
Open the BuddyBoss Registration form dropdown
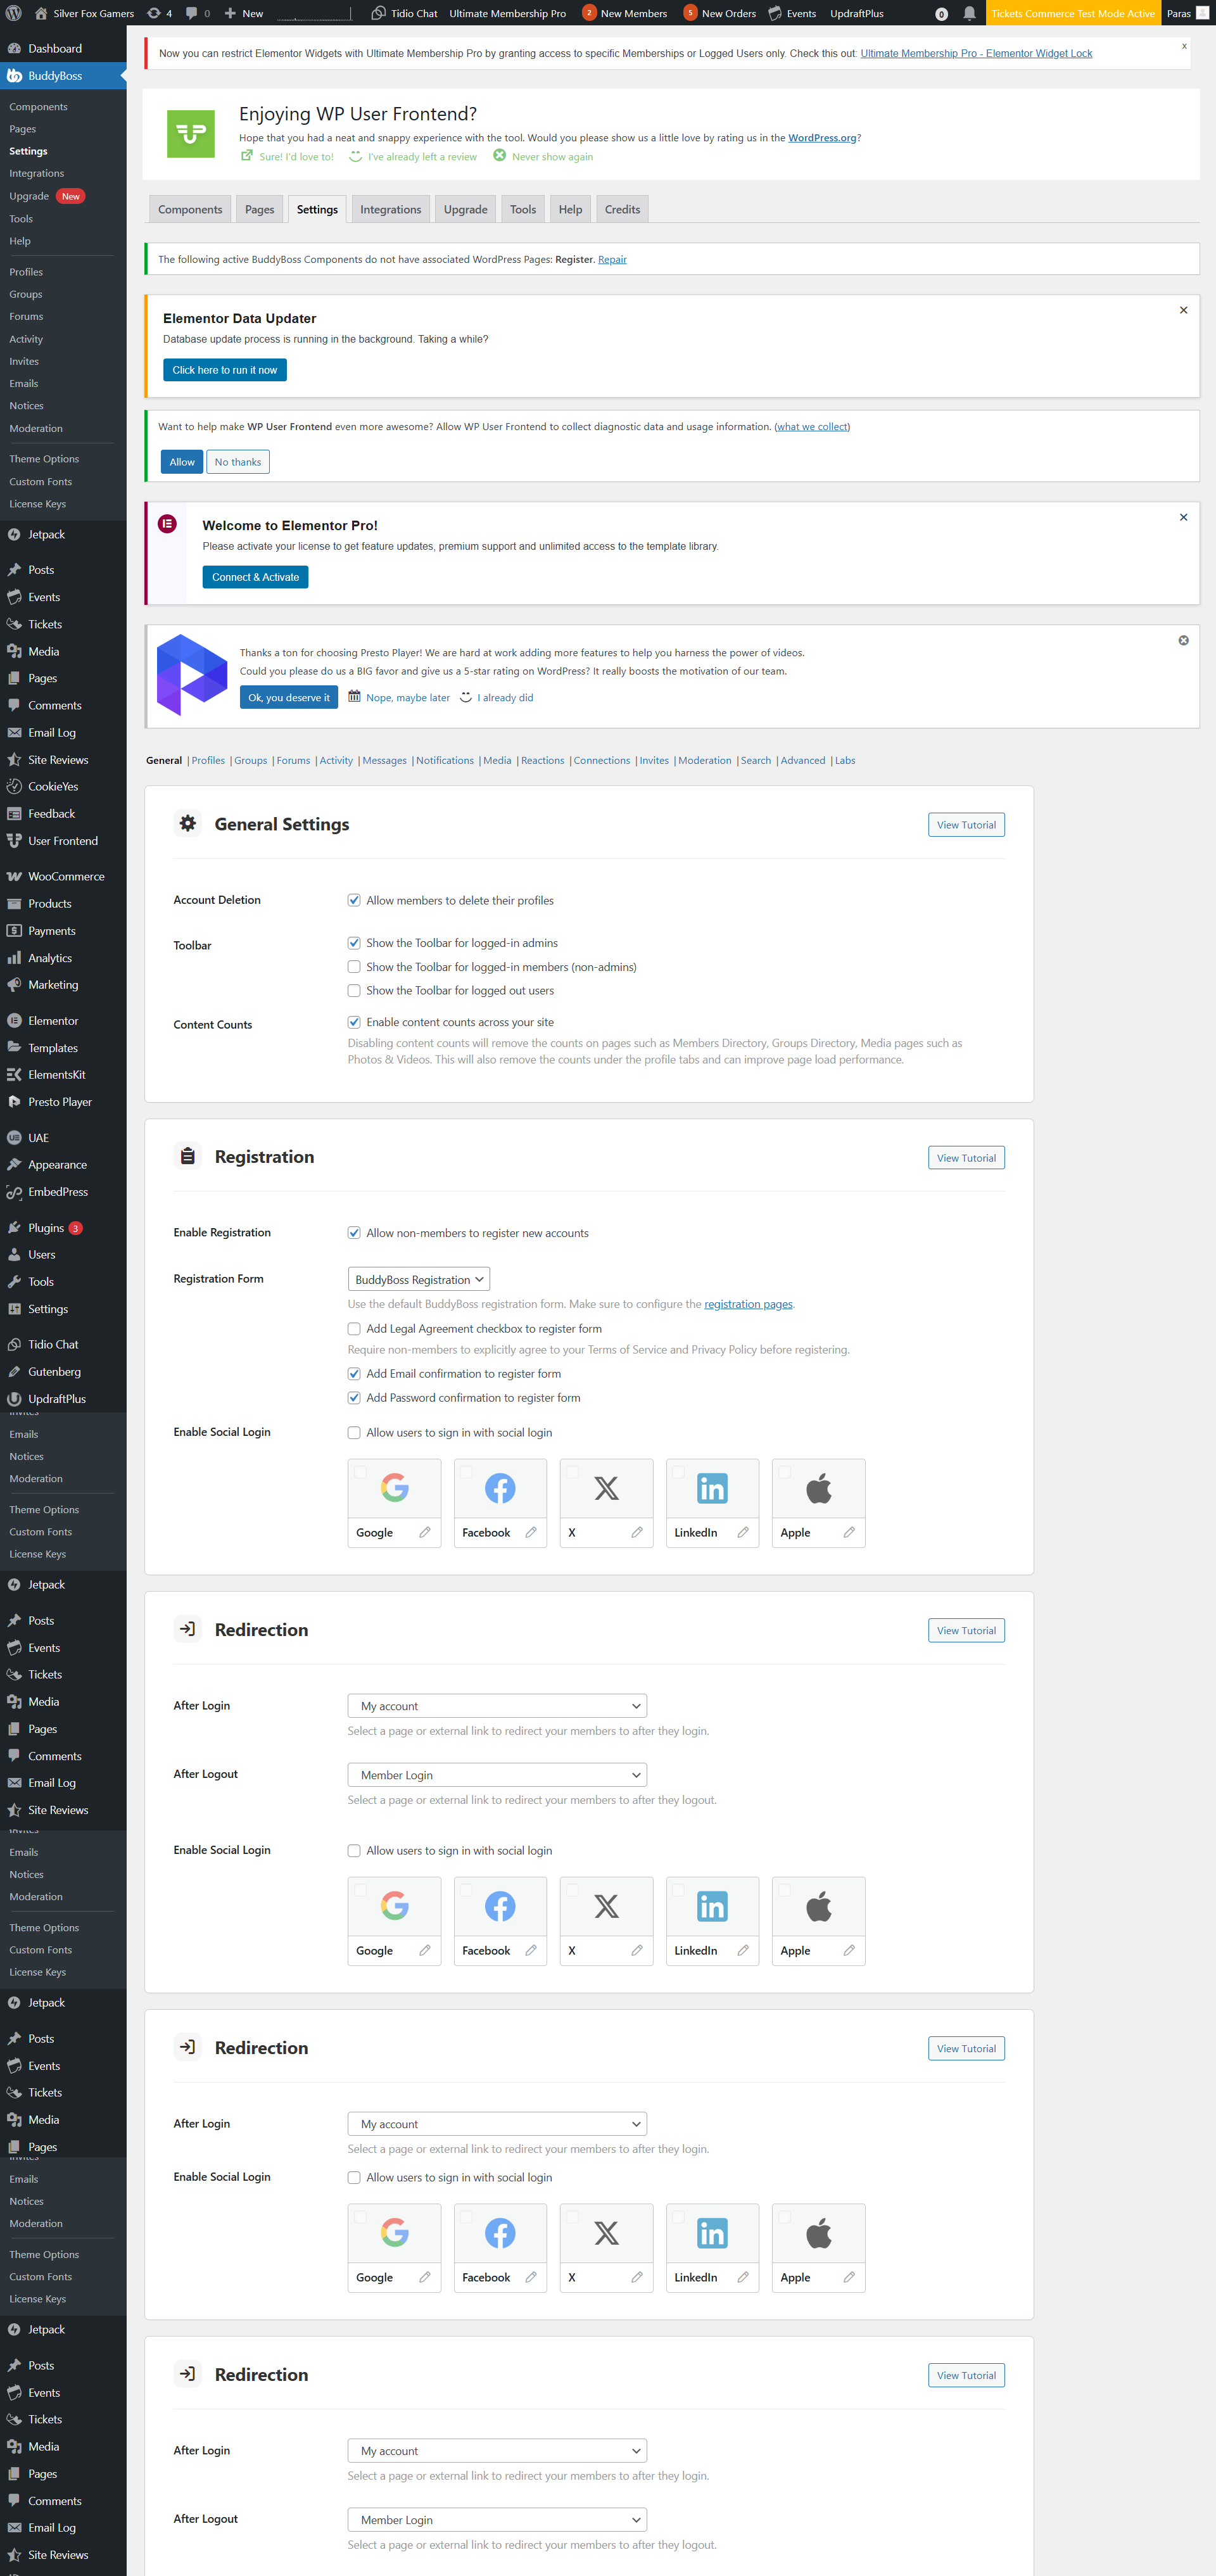point(419,1279)
